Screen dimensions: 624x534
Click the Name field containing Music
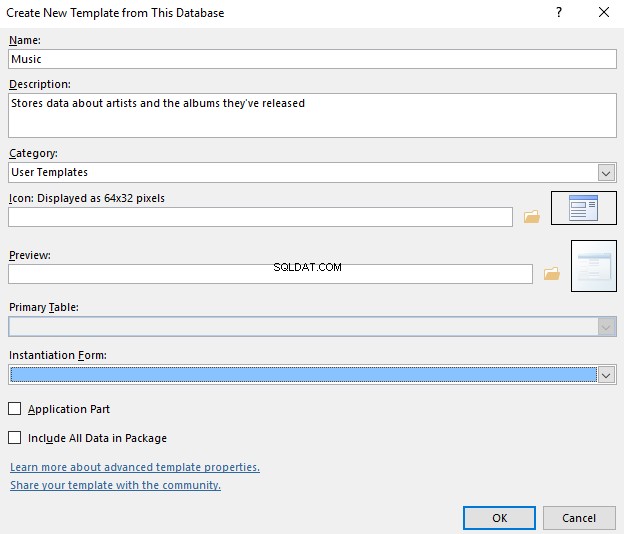point(312,59)
